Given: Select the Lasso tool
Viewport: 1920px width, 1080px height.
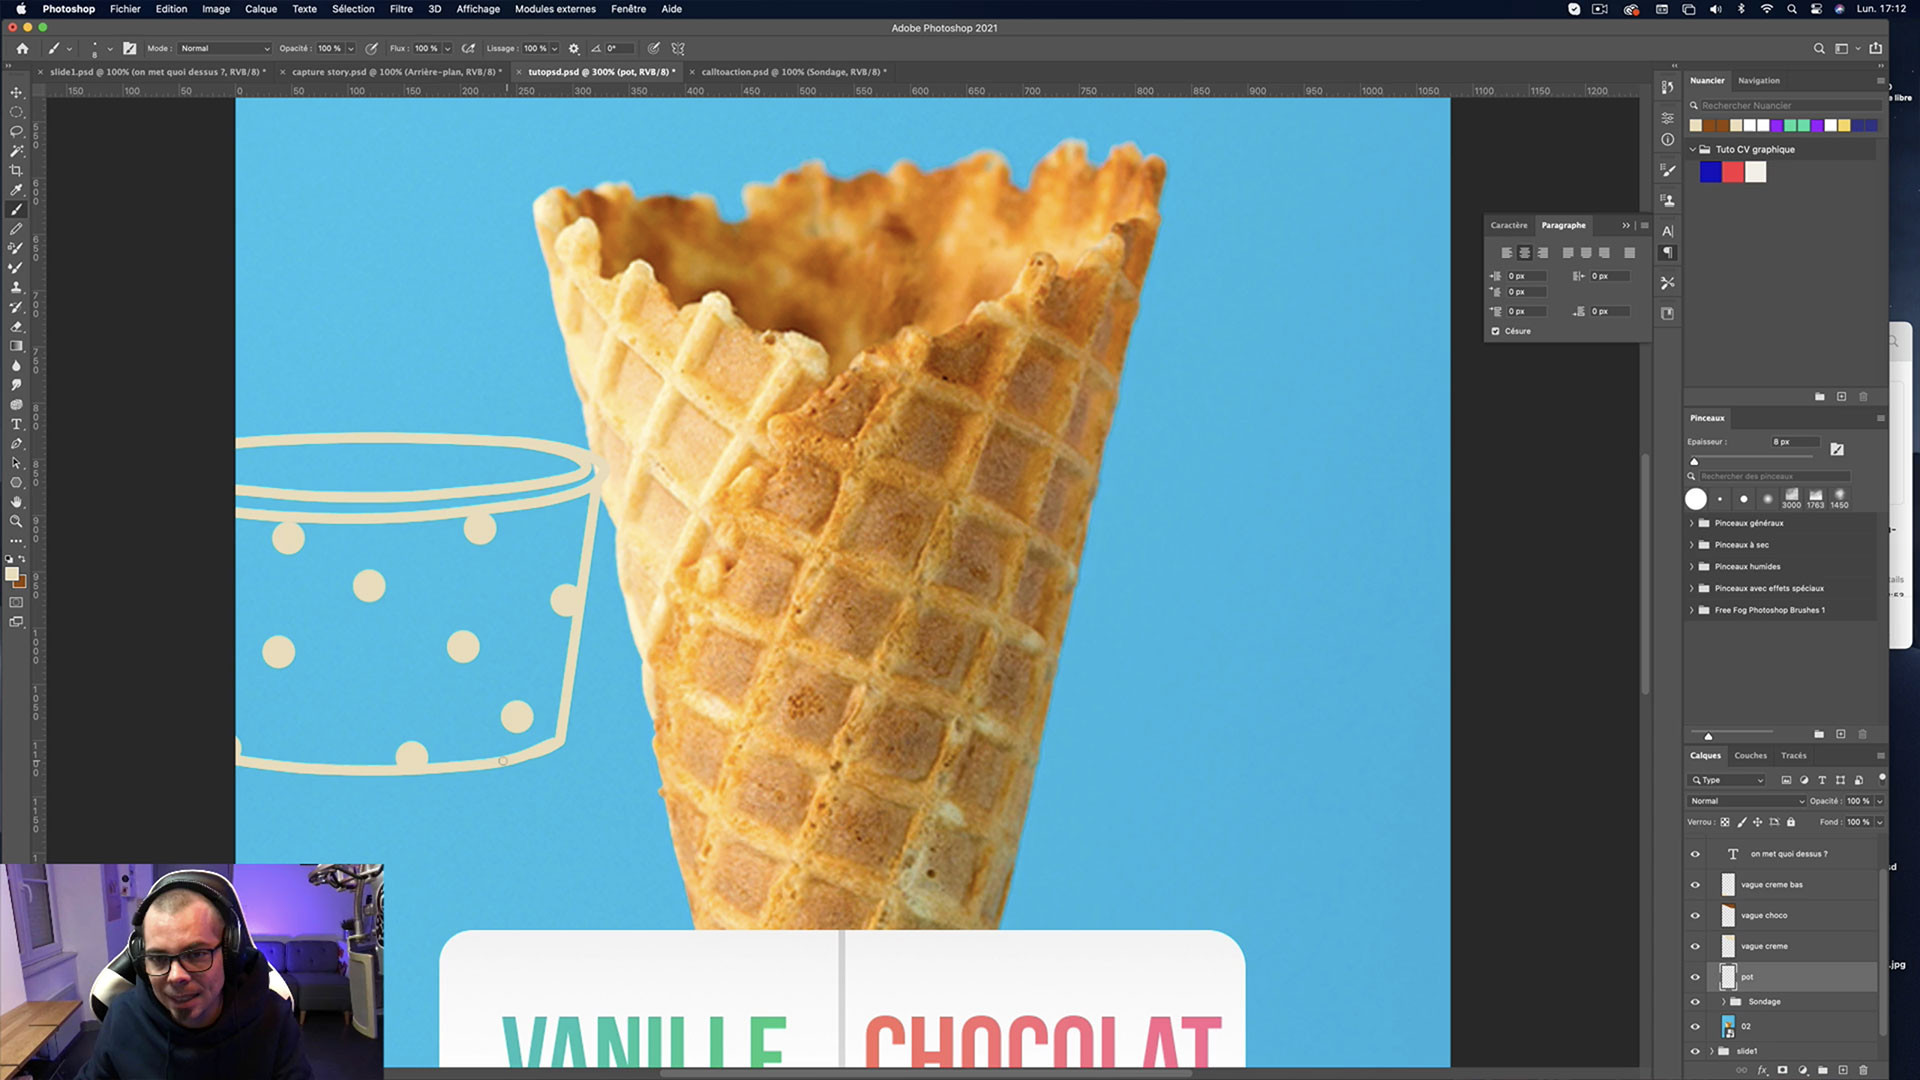Looking at the screenshot, I should [16, 131].
